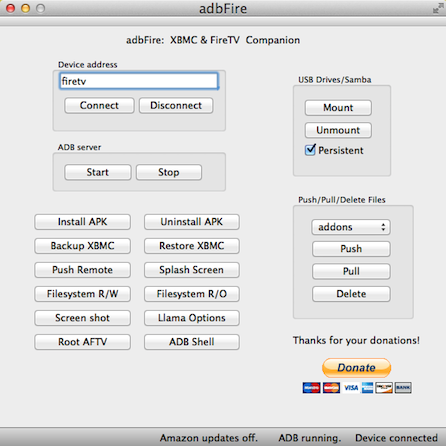Viewport: 446px width, 446px height.
Task: Mount the USB drive
Action: [x=338, y=108]
